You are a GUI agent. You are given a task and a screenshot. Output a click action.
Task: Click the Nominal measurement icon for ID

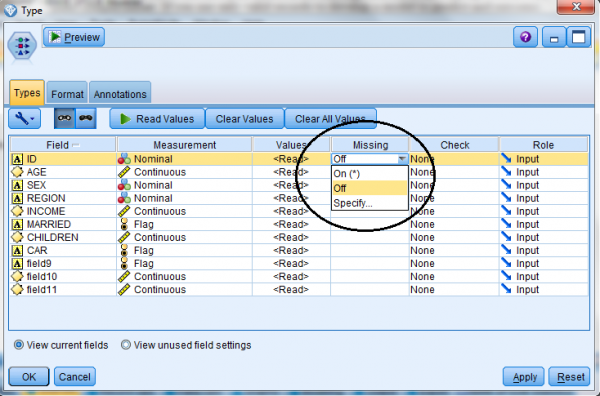click(x=124, y=159)
